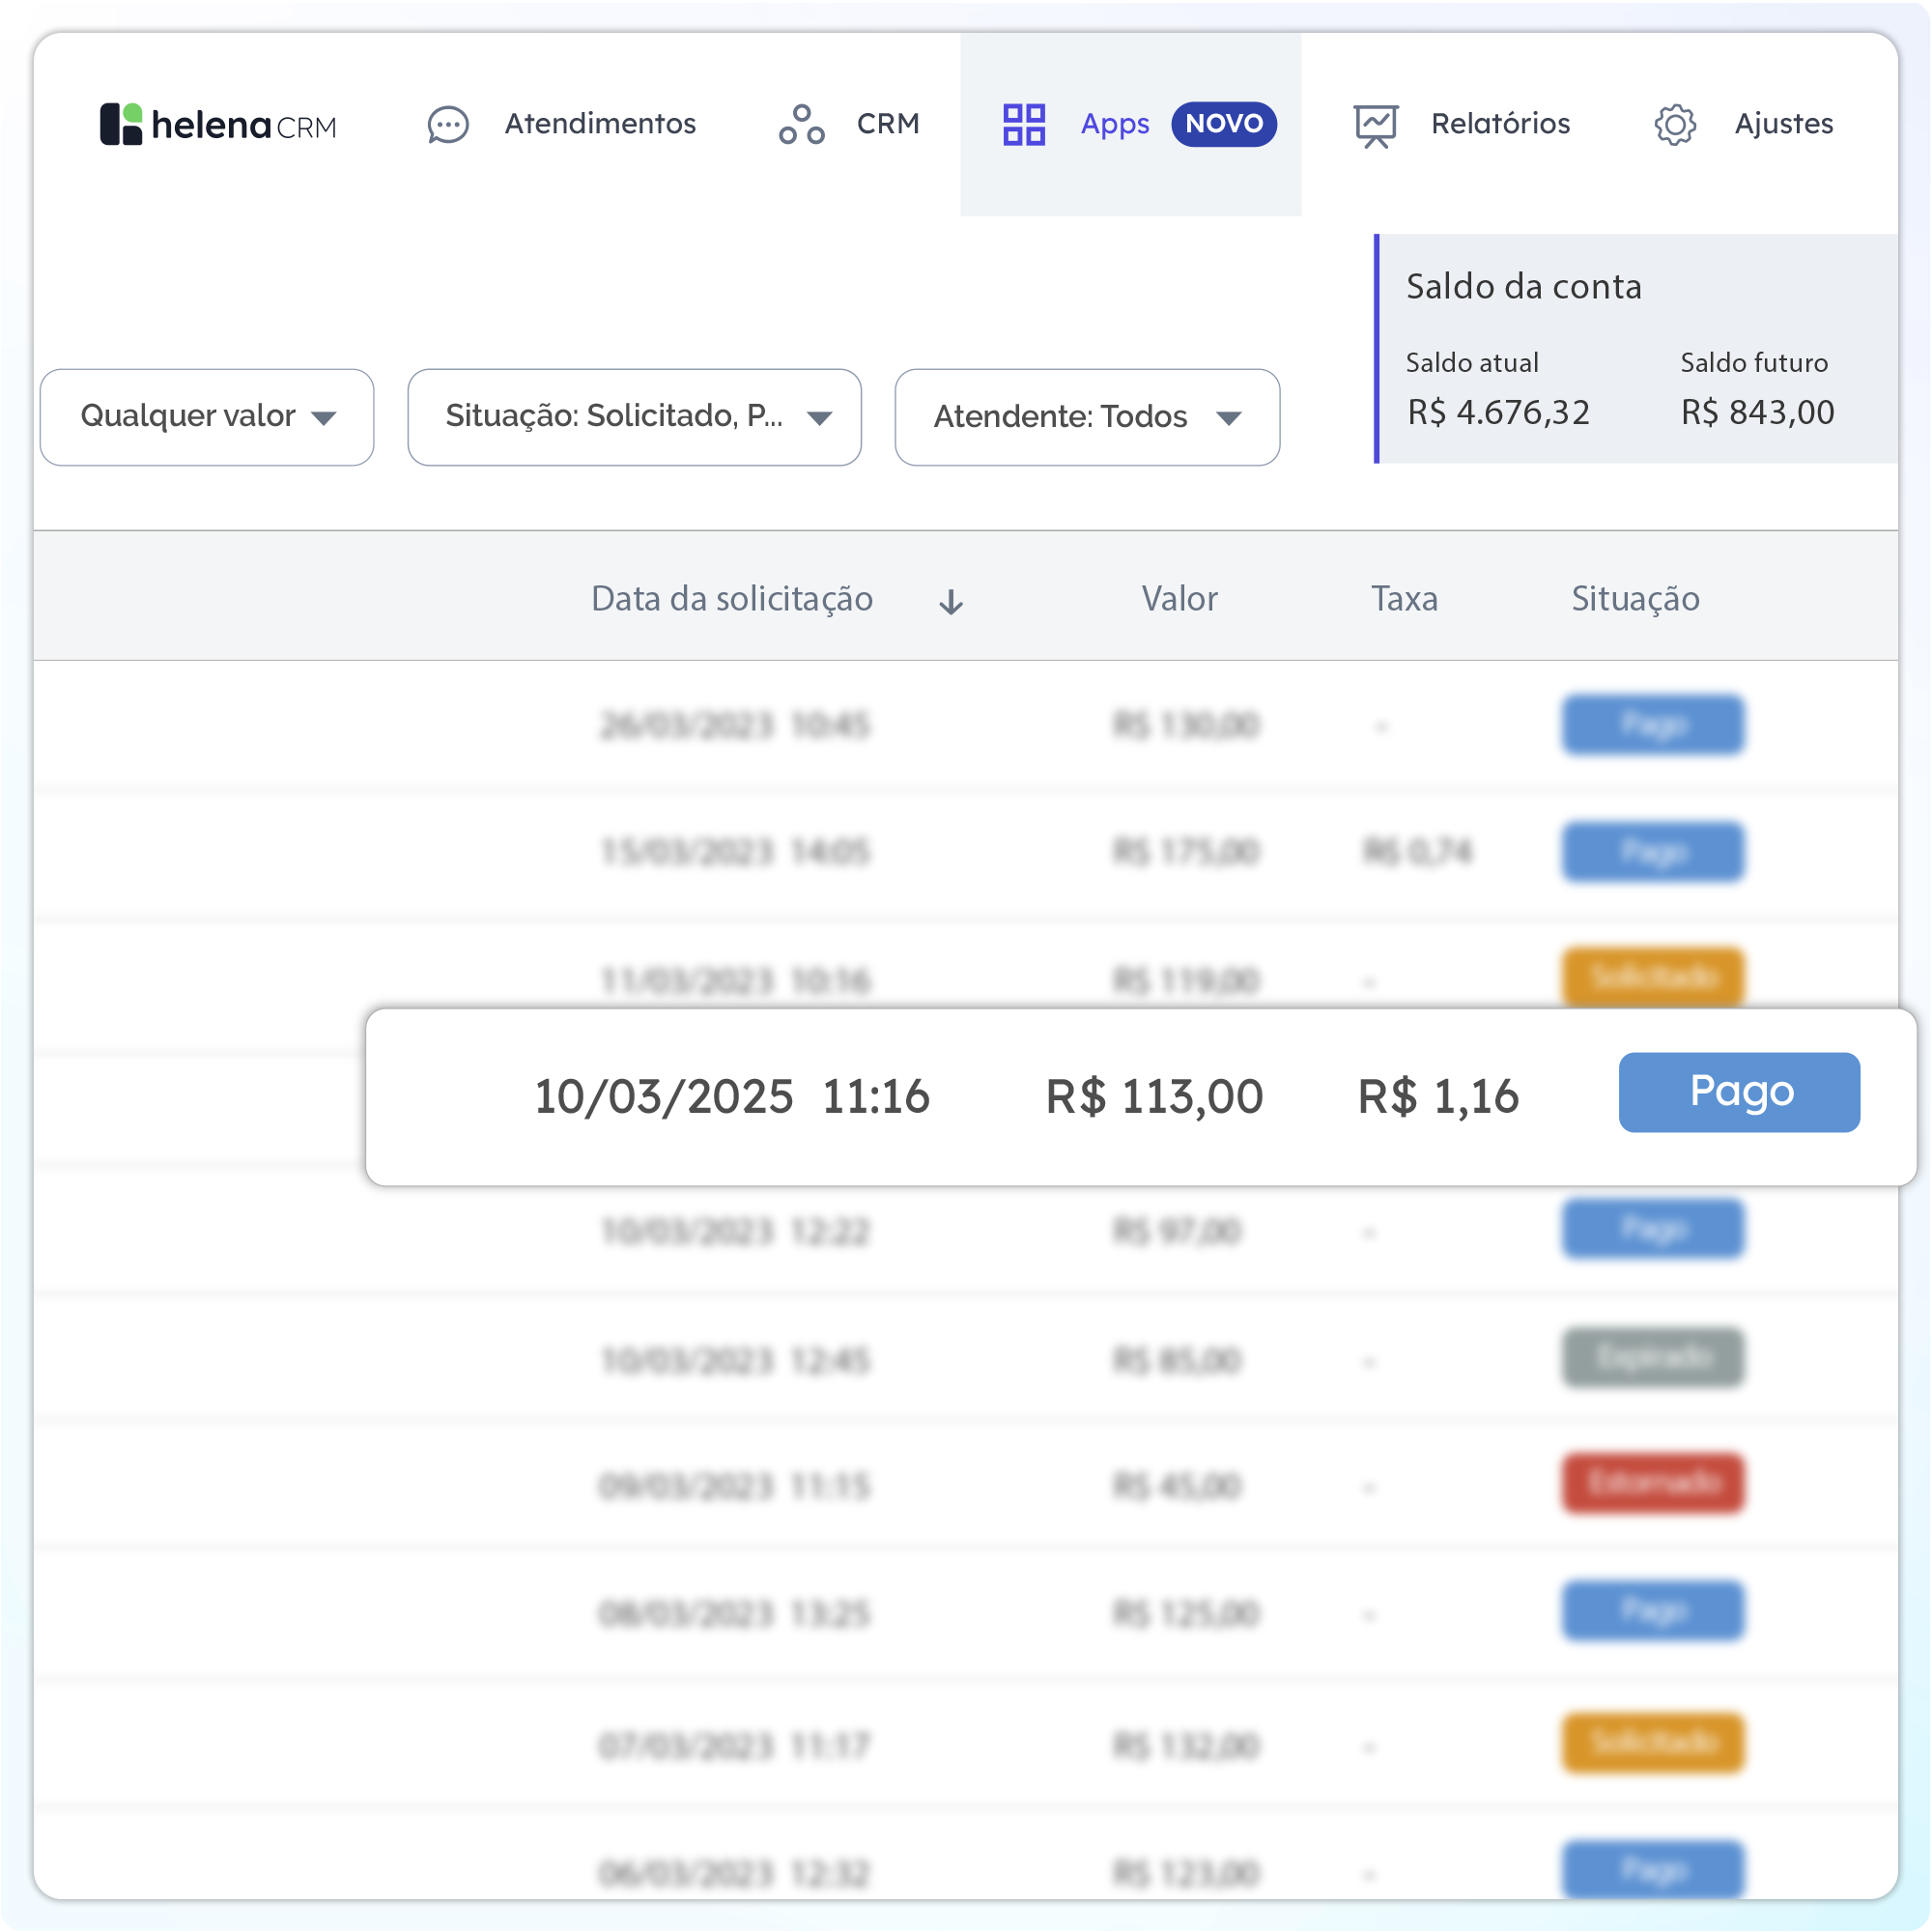Switch to the Atendimentos tab

point(600,124)
